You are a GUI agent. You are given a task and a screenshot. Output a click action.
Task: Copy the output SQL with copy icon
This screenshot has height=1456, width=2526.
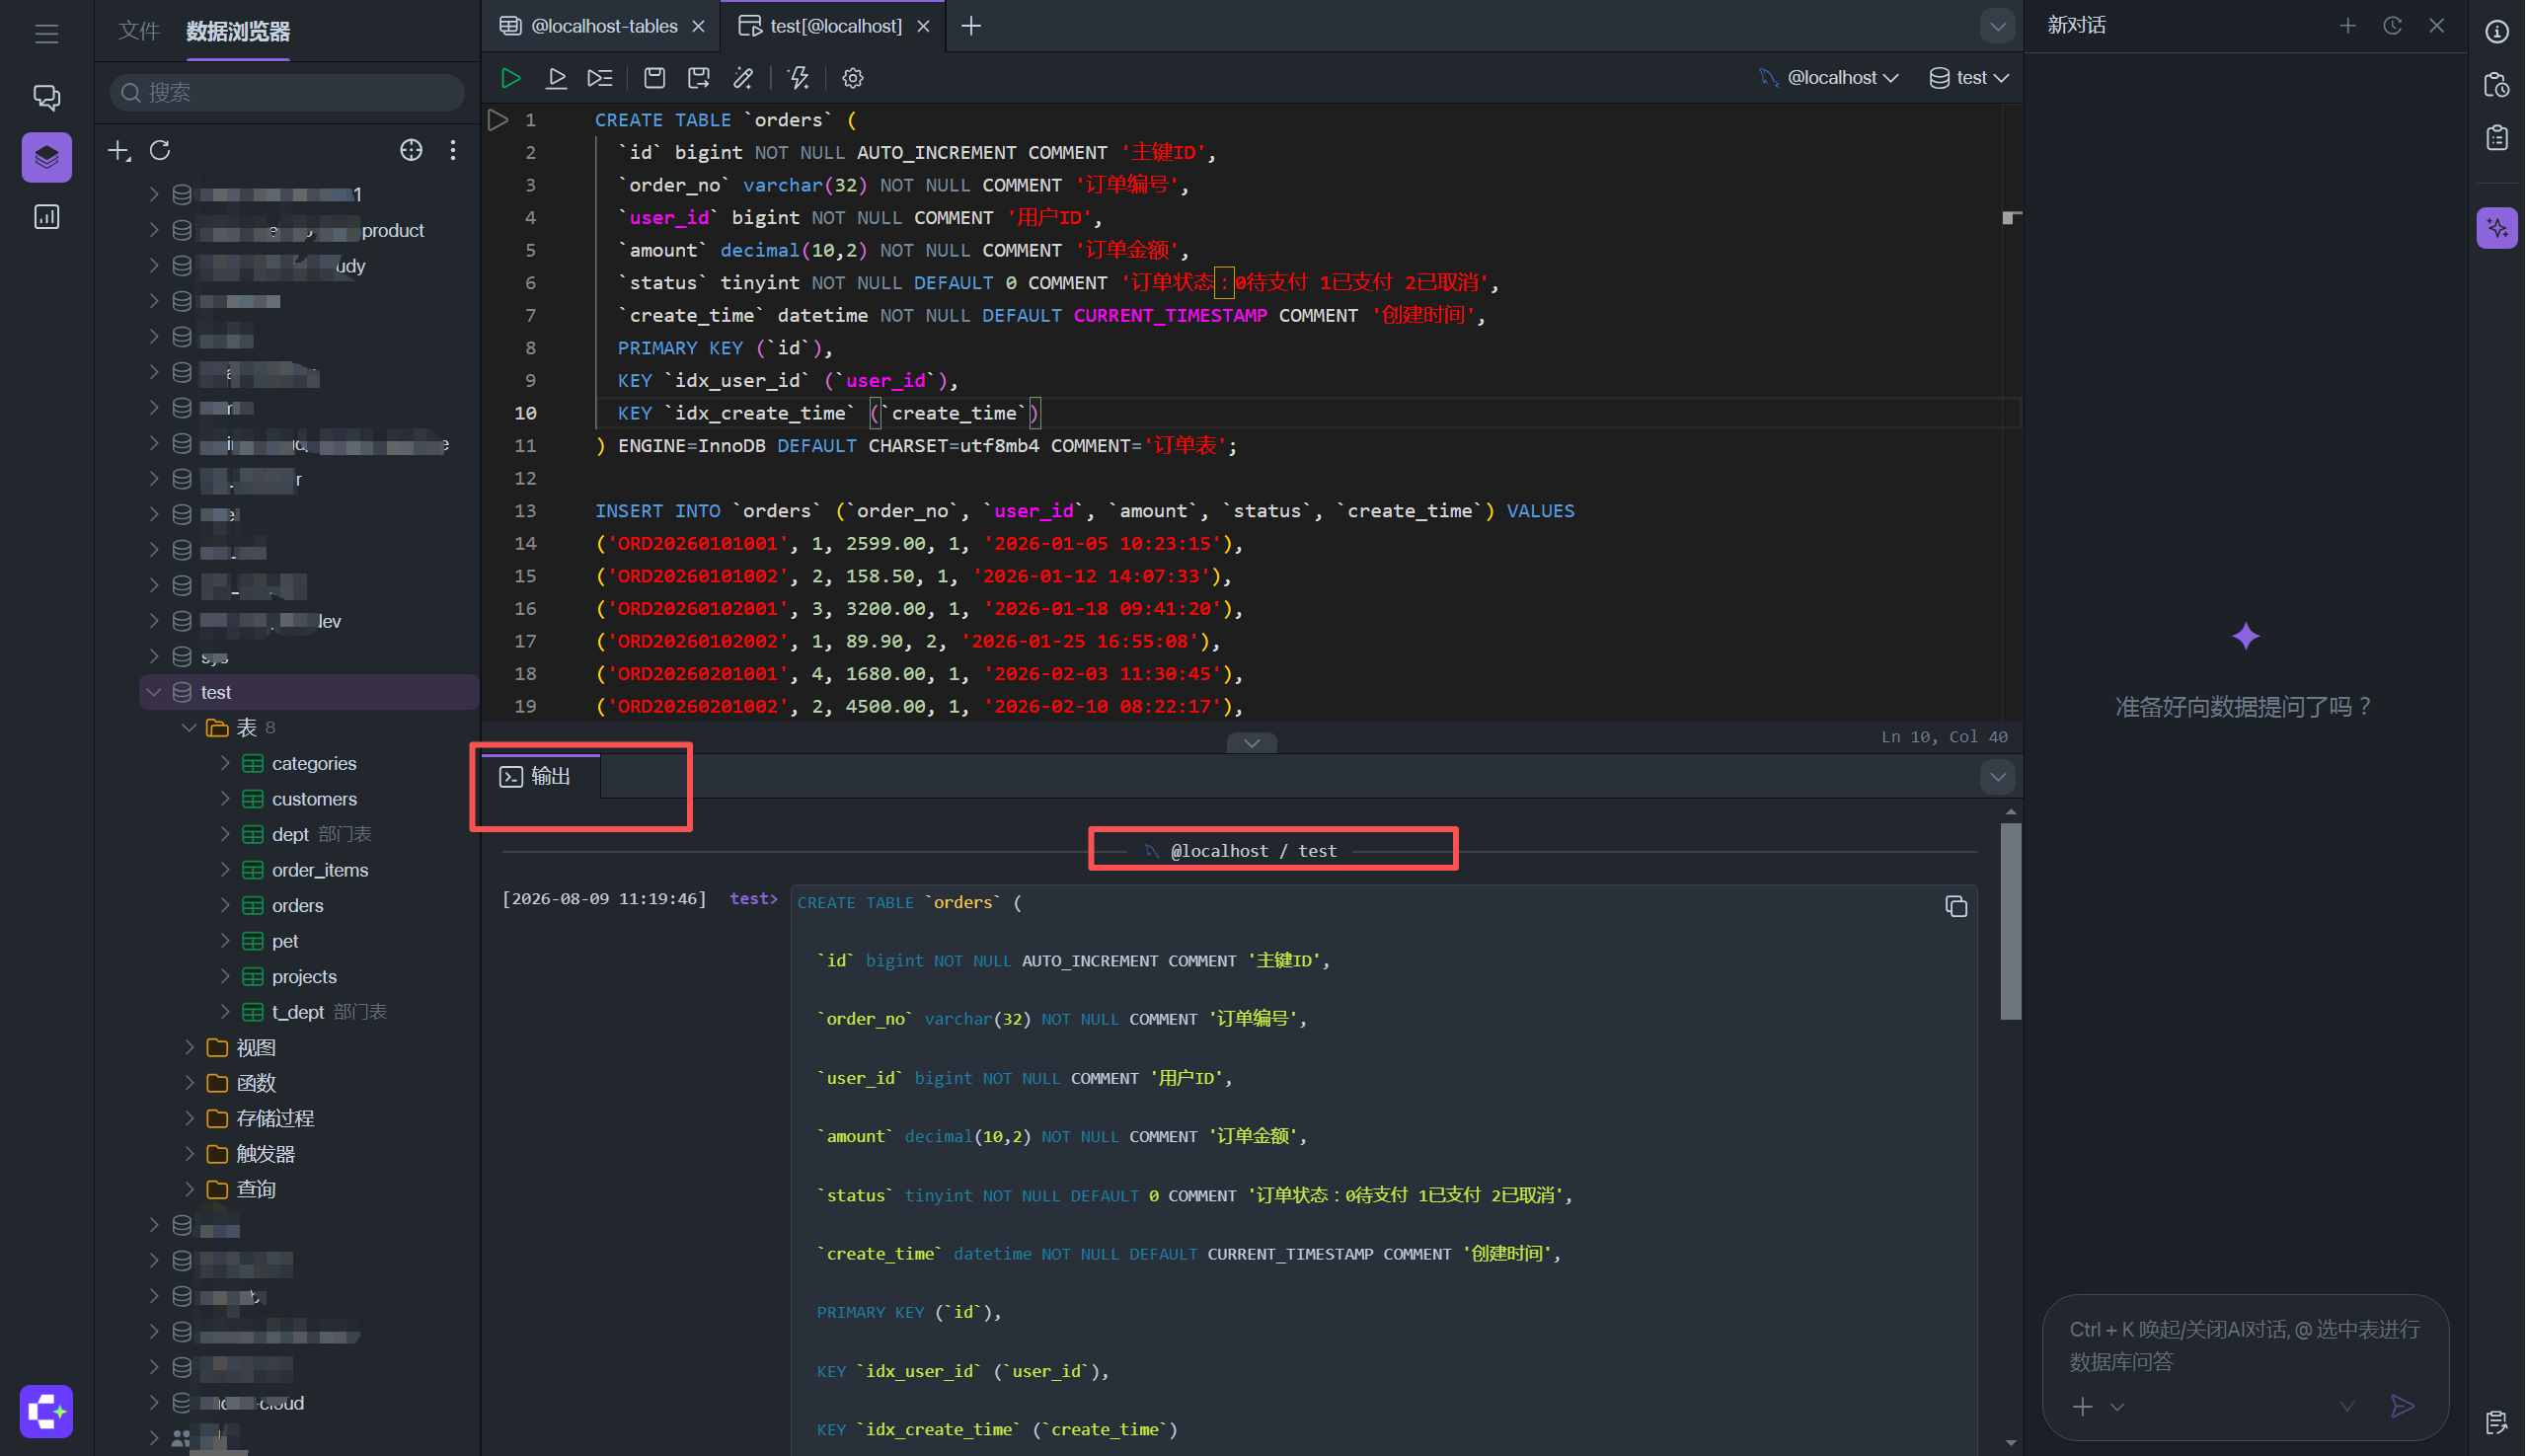point(1956,906)
